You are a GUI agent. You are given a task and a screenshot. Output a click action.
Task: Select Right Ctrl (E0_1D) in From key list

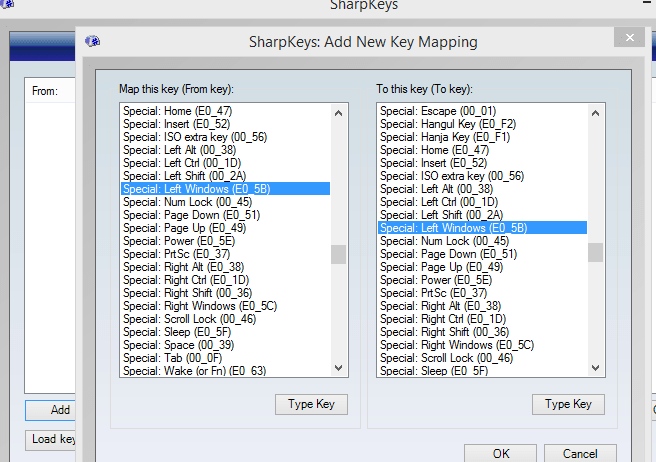[x=225, y=280]
